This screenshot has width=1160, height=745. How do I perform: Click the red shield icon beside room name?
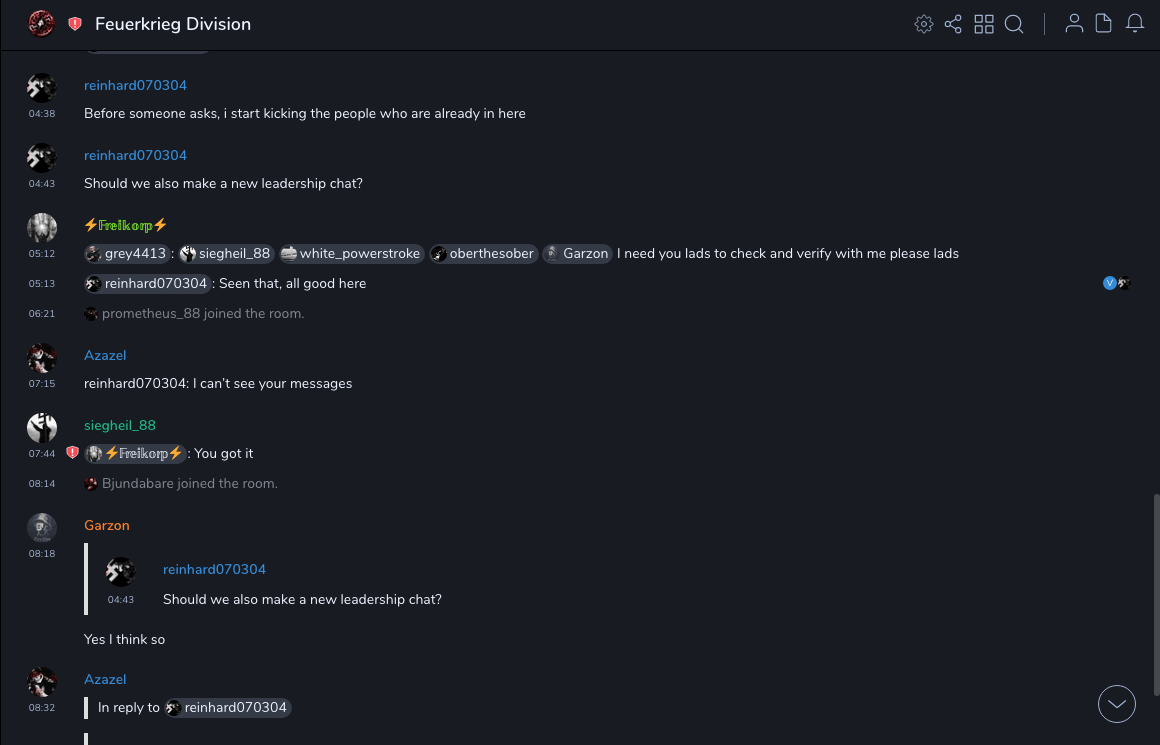(75, 24)
